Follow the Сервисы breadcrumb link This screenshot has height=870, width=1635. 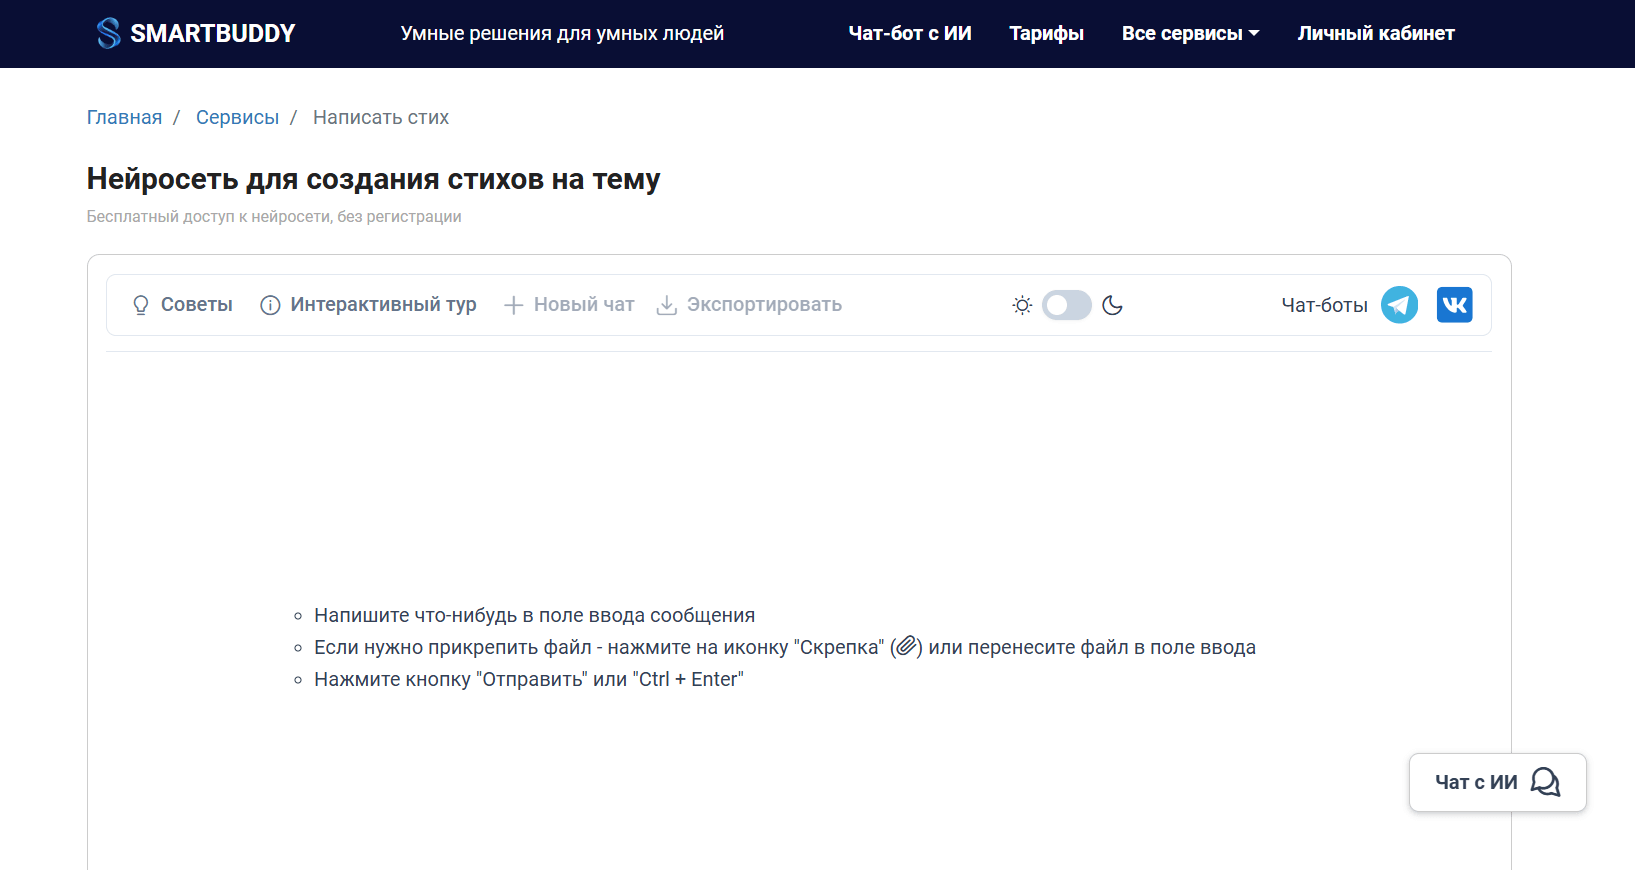[x=237, y=117]
